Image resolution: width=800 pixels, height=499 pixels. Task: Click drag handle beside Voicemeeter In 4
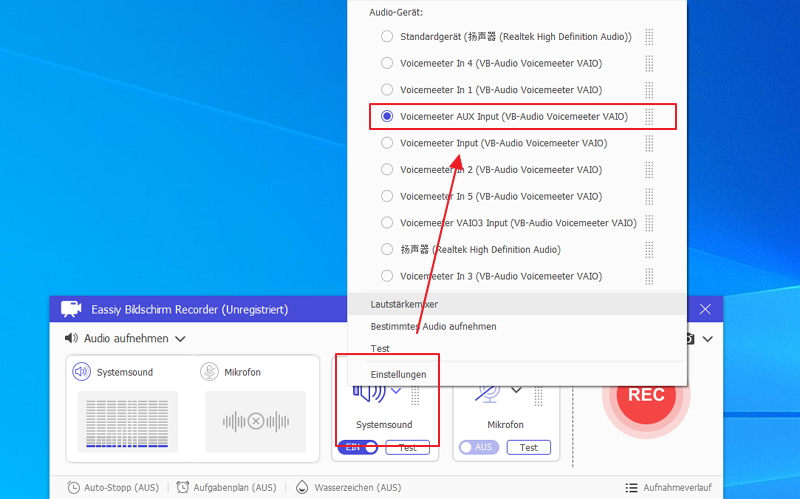[649, 63]
